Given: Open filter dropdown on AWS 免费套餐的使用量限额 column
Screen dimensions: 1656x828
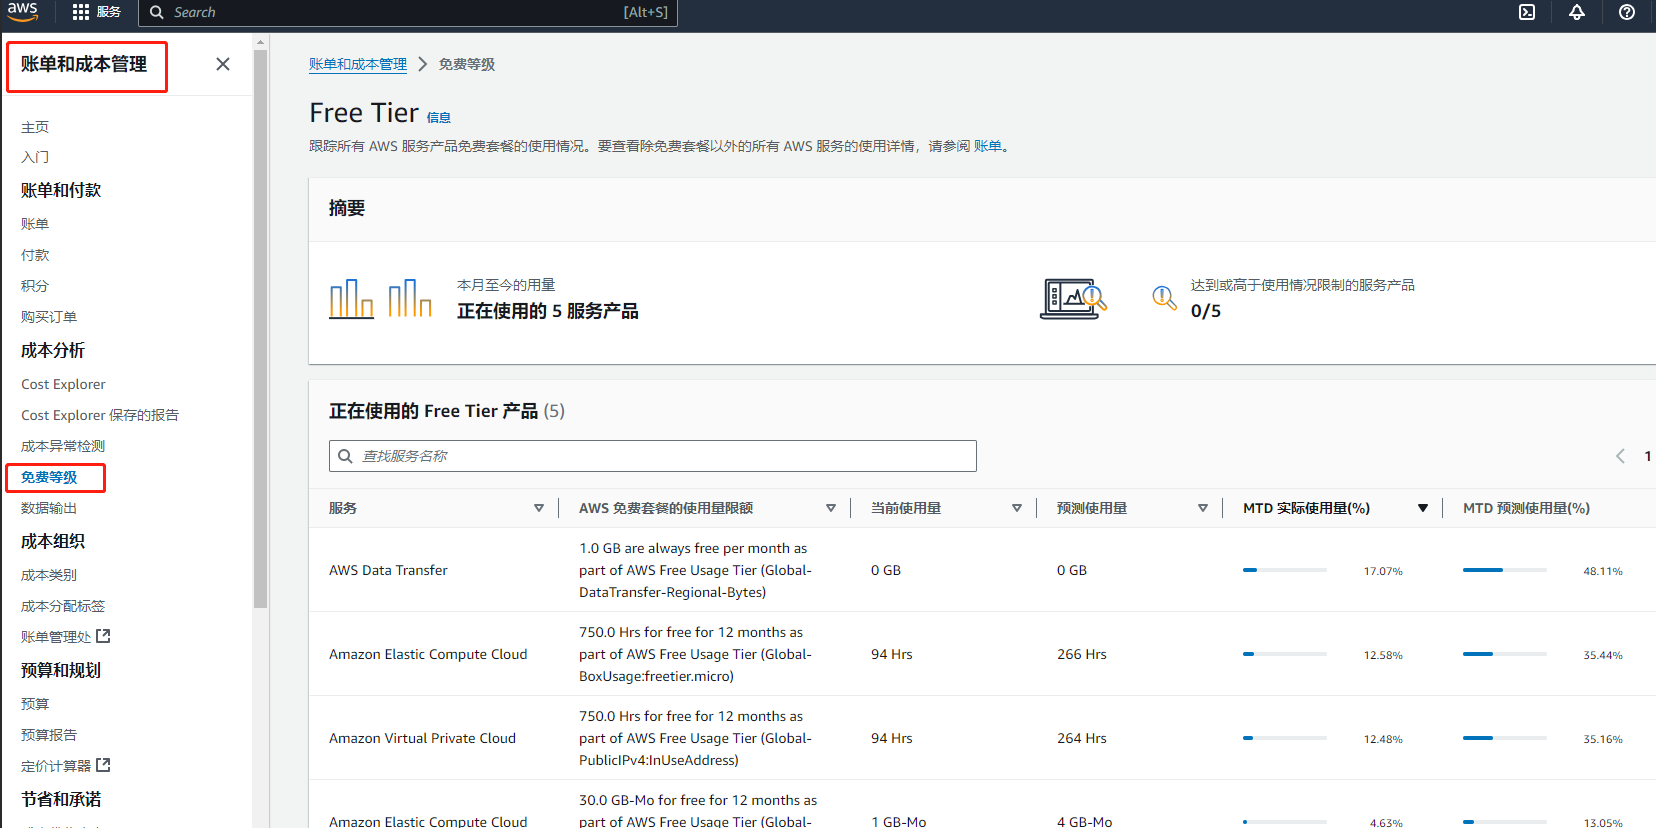Looking at the screenshot, I should 831,508.
